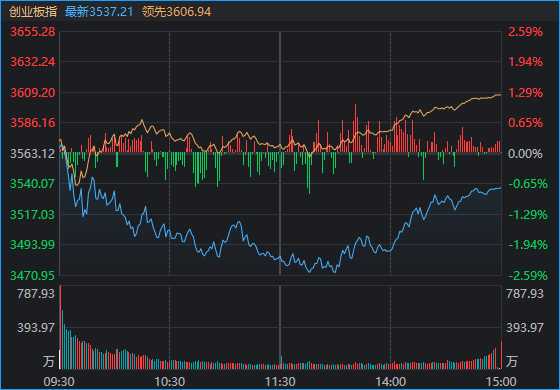Select the red 0.65% percentage label
The width and height of the screenshot is (560, 390).
coord(526,123)
